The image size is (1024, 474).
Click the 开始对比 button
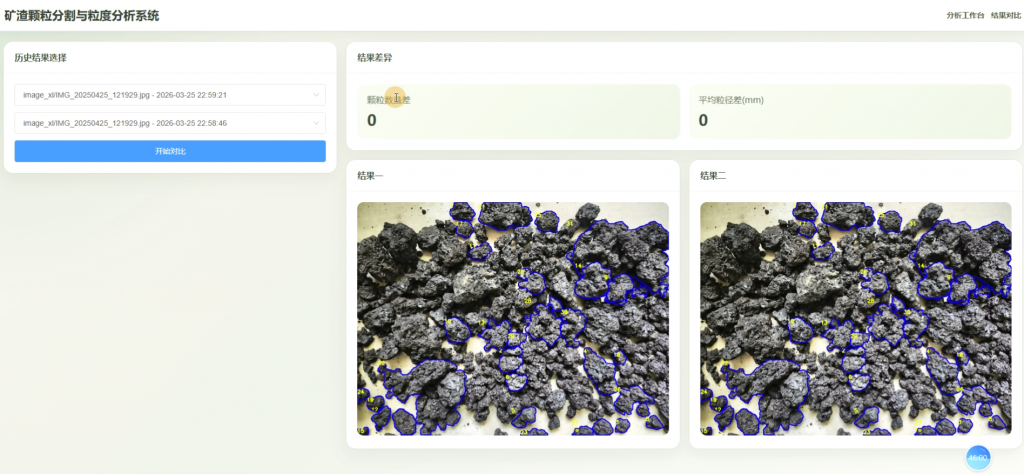(x=170, y=151)
